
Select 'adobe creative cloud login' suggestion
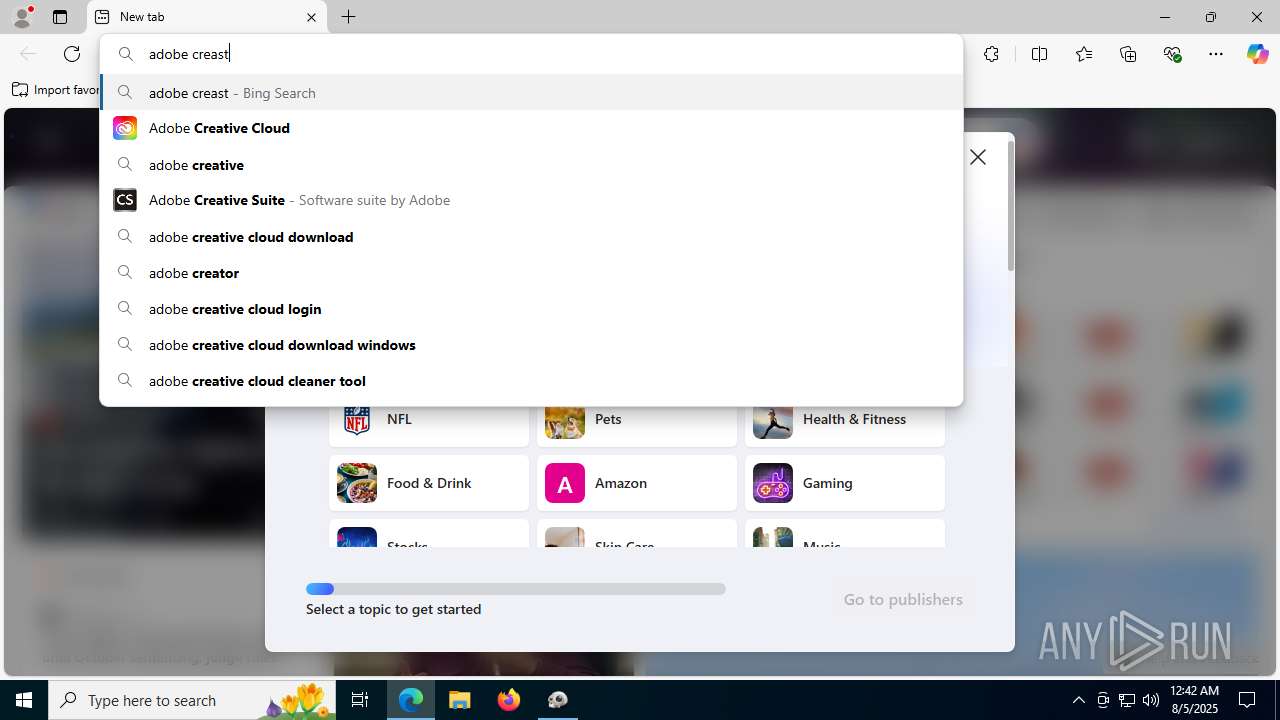(531, 308)
